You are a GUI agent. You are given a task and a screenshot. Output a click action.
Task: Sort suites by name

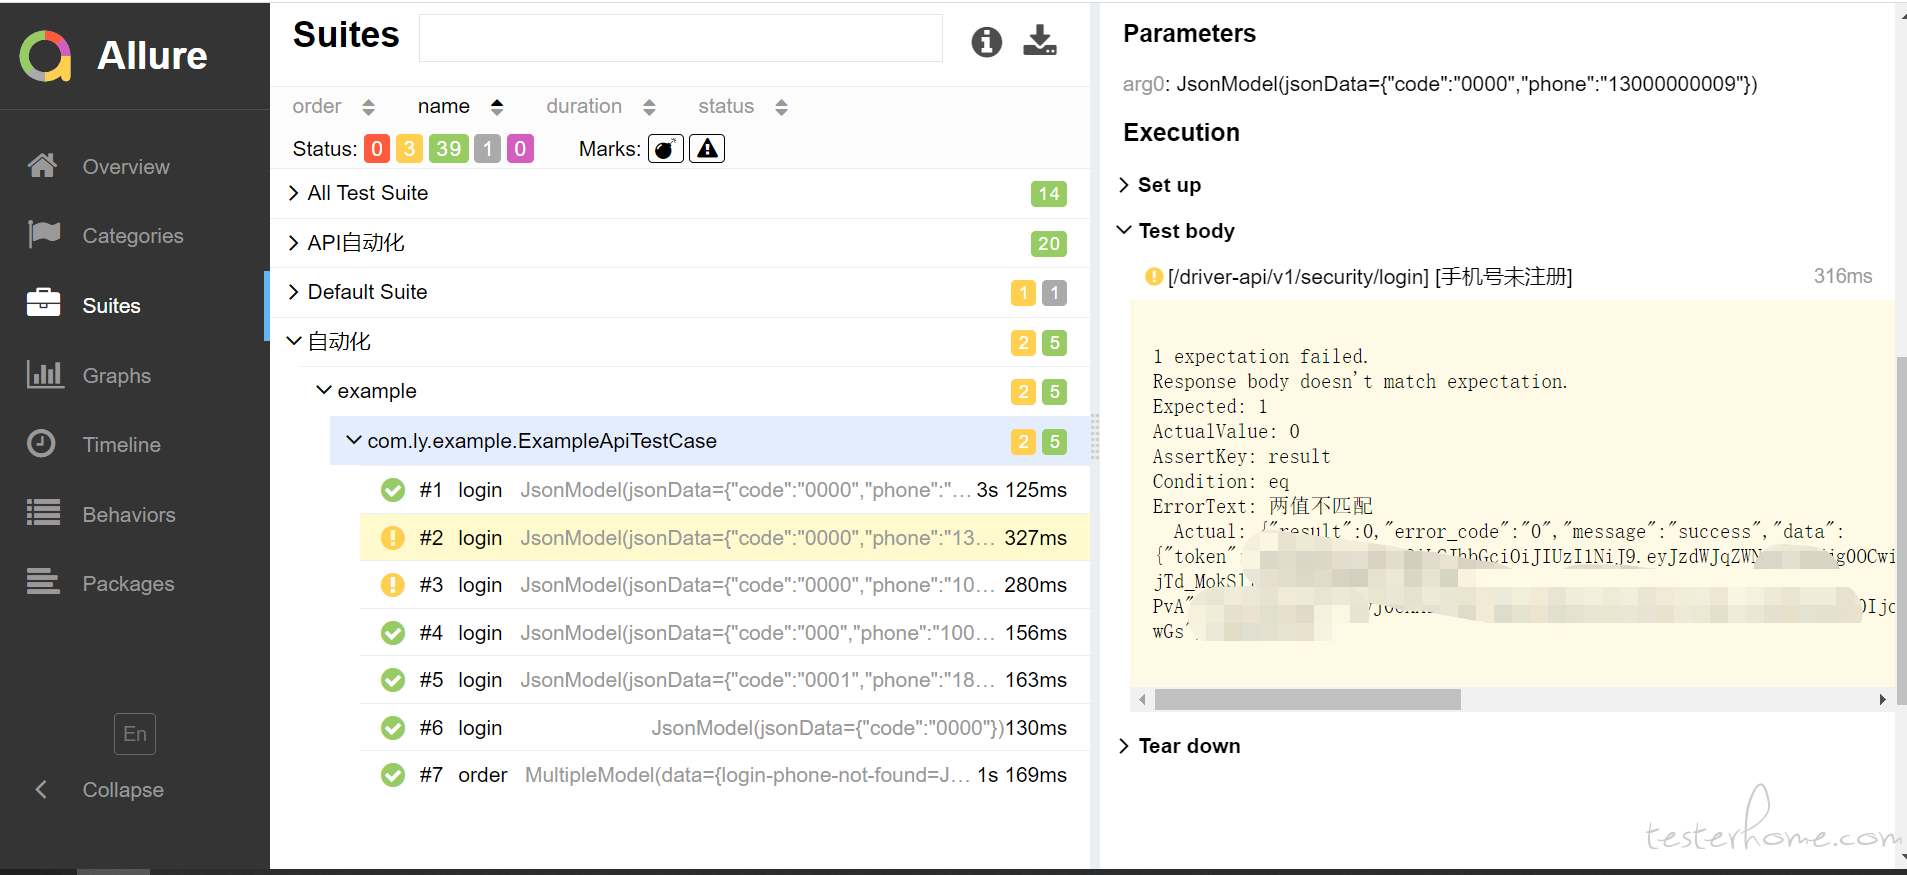point(461,106)
